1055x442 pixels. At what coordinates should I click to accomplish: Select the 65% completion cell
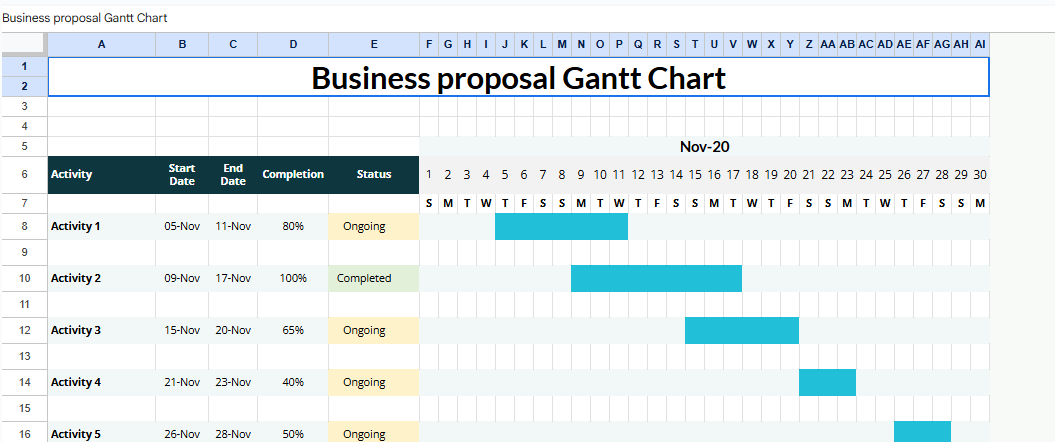293,330
